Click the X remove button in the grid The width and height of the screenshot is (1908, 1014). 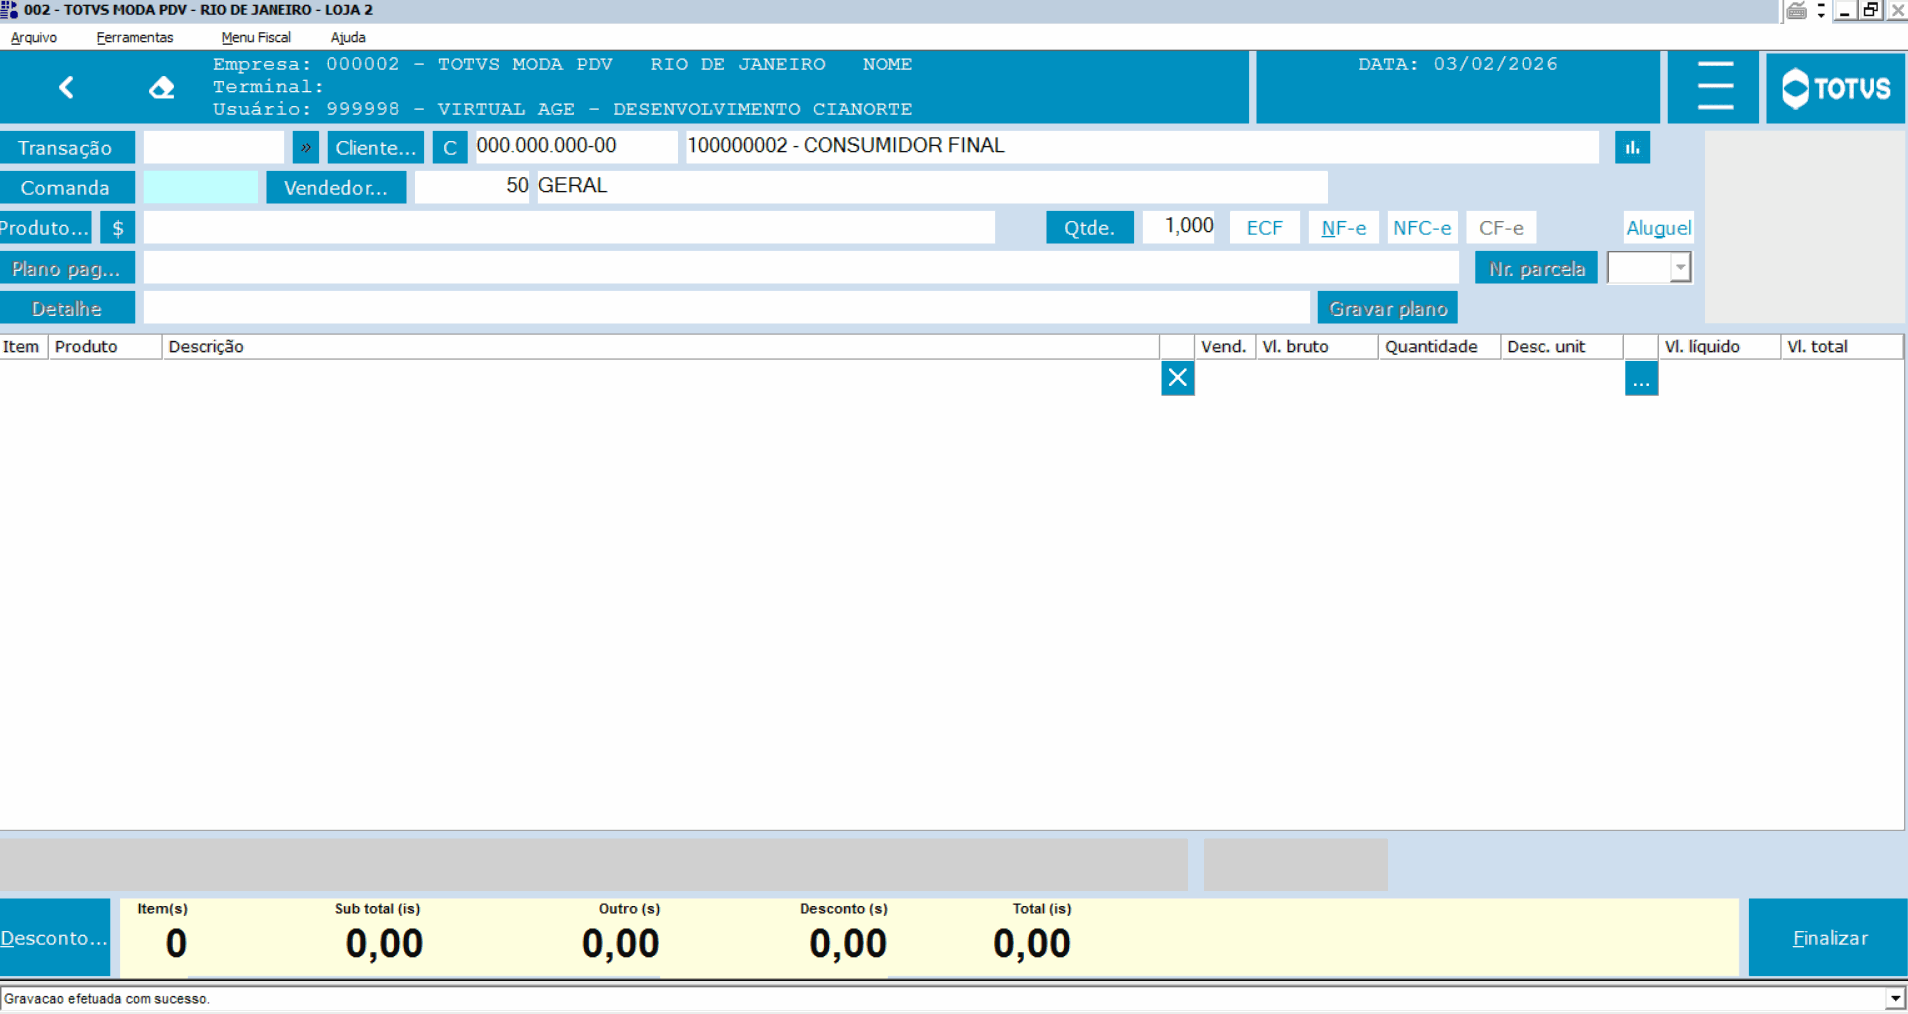1177,378
